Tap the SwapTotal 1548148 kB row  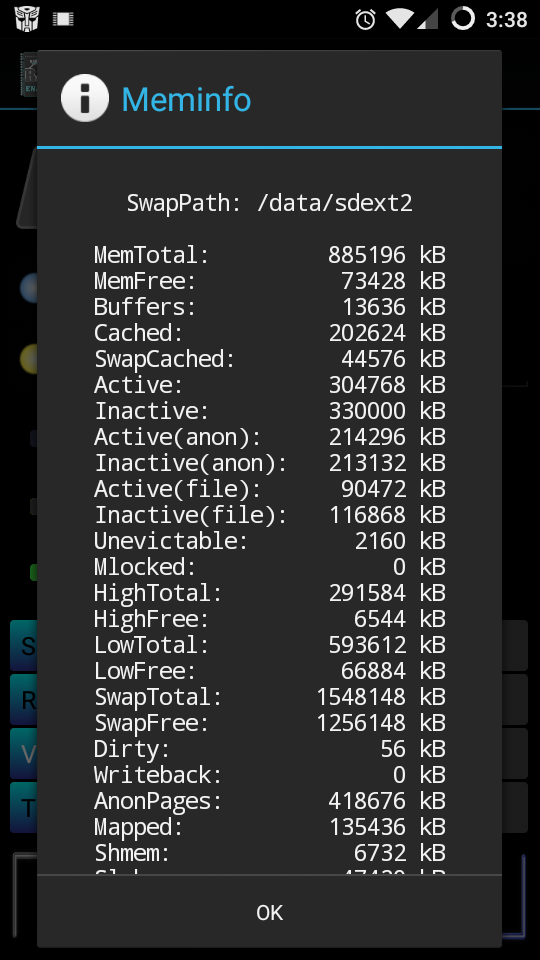[x=269, y=697]
